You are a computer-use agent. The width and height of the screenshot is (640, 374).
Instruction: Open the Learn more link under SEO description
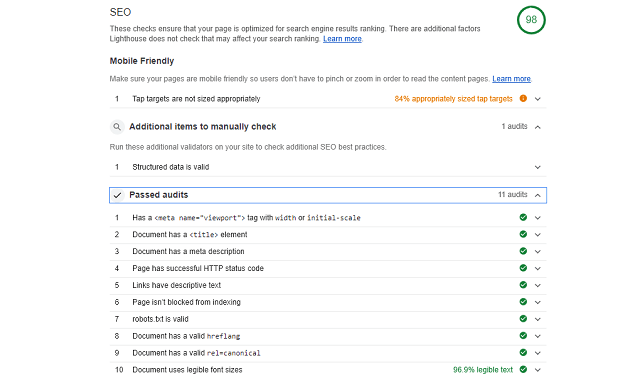(x=342, y=39)
